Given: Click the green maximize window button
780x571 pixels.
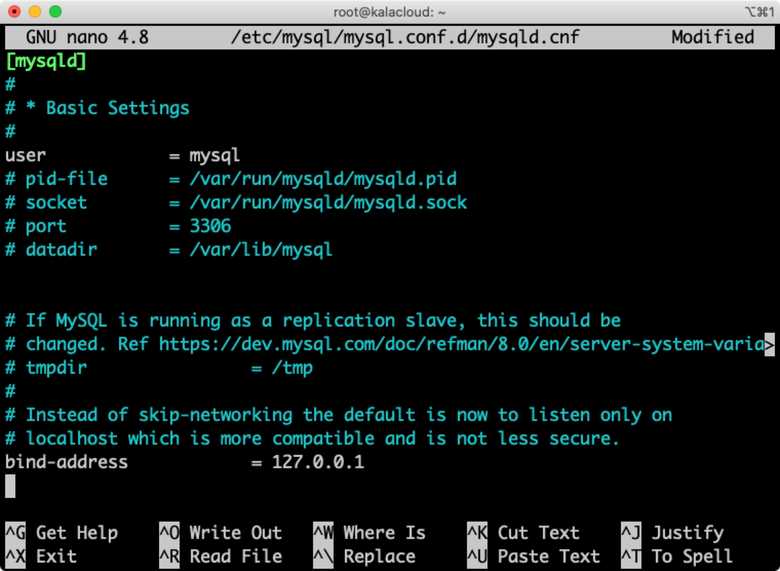Looking at the screenshot, I should coord(56,11).
